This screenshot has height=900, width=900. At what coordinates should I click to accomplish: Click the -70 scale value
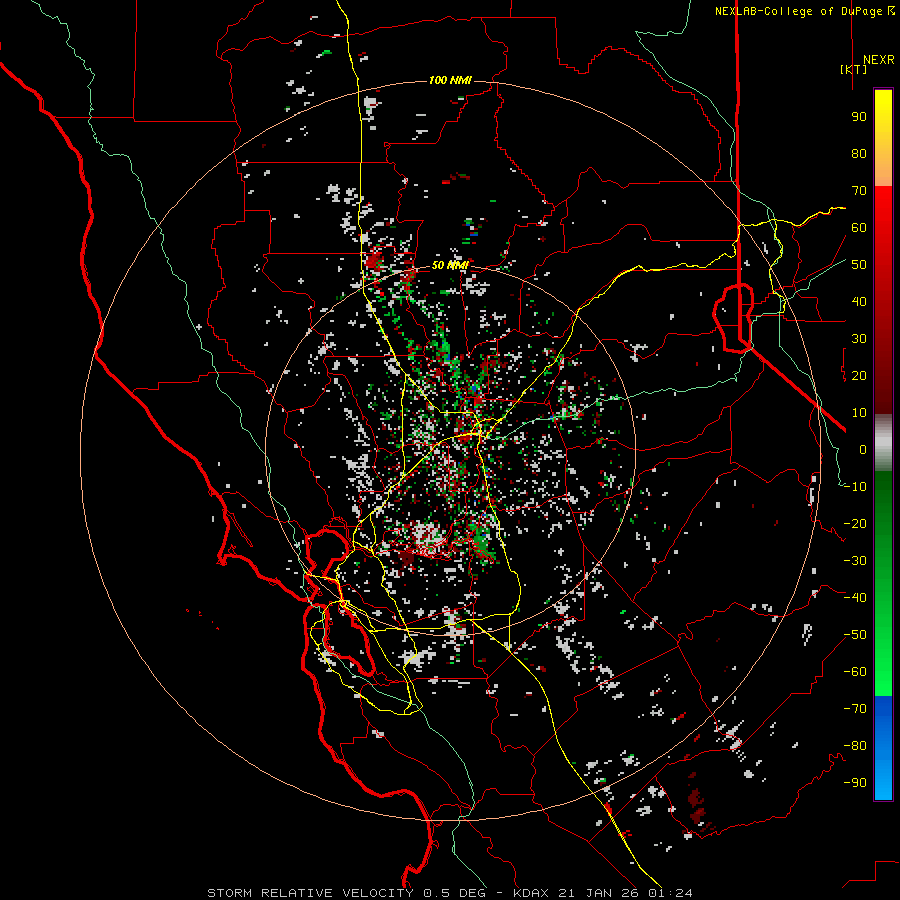[855, 709]
